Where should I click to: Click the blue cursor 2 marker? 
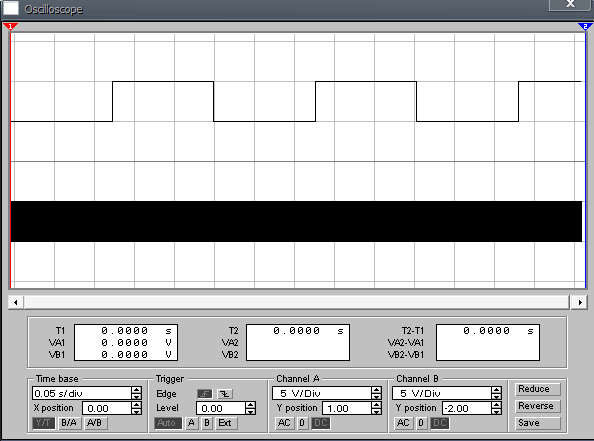tap(585, 27)
